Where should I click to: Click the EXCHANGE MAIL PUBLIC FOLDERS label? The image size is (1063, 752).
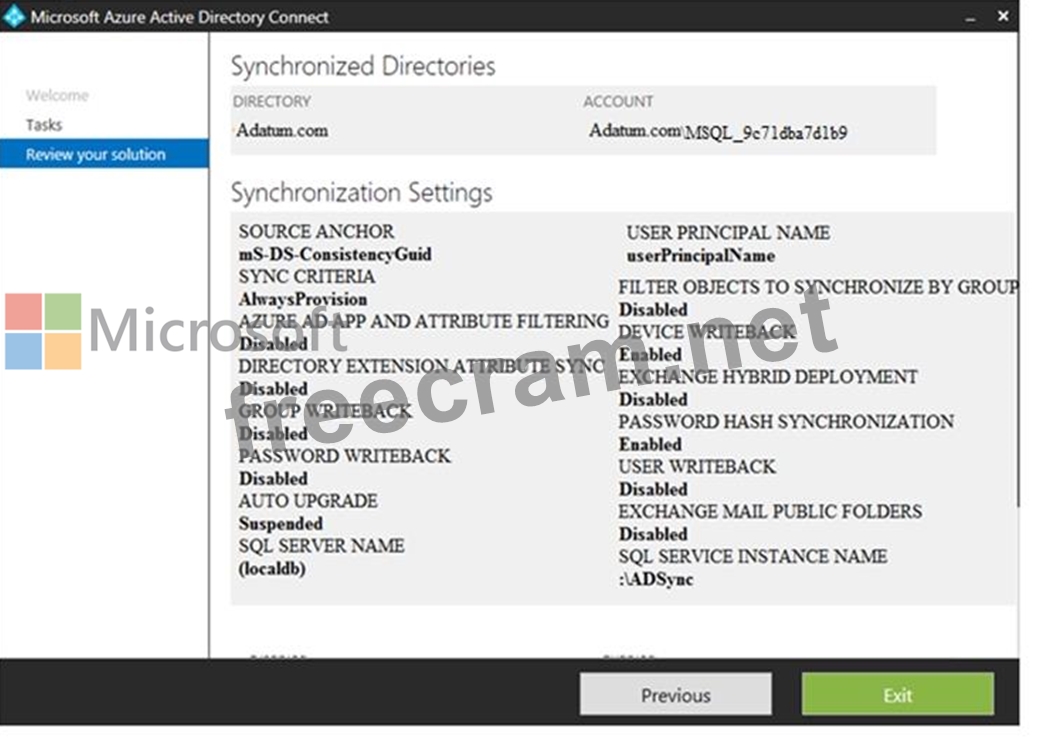pos(770,511)
